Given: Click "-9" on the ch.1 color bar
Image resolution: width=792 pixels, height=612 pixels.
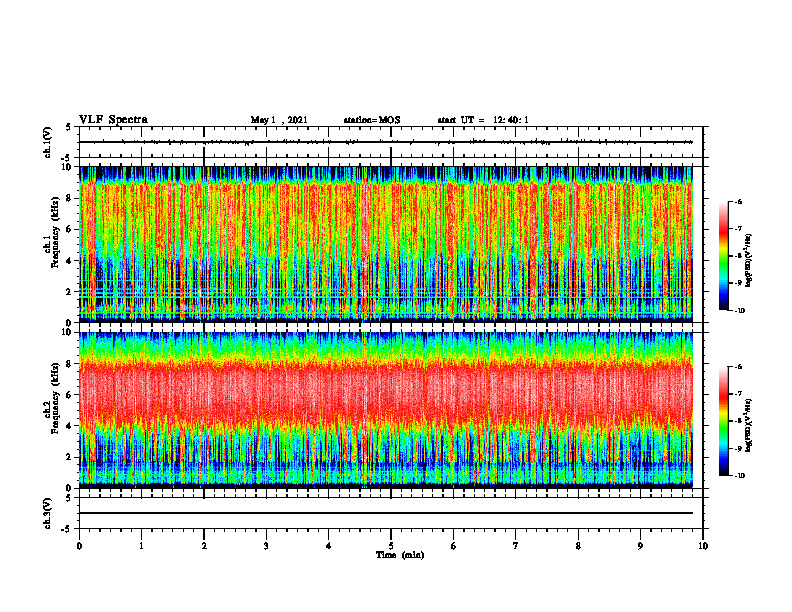Looking at the screenshot, I should click(x=738, y=283).
